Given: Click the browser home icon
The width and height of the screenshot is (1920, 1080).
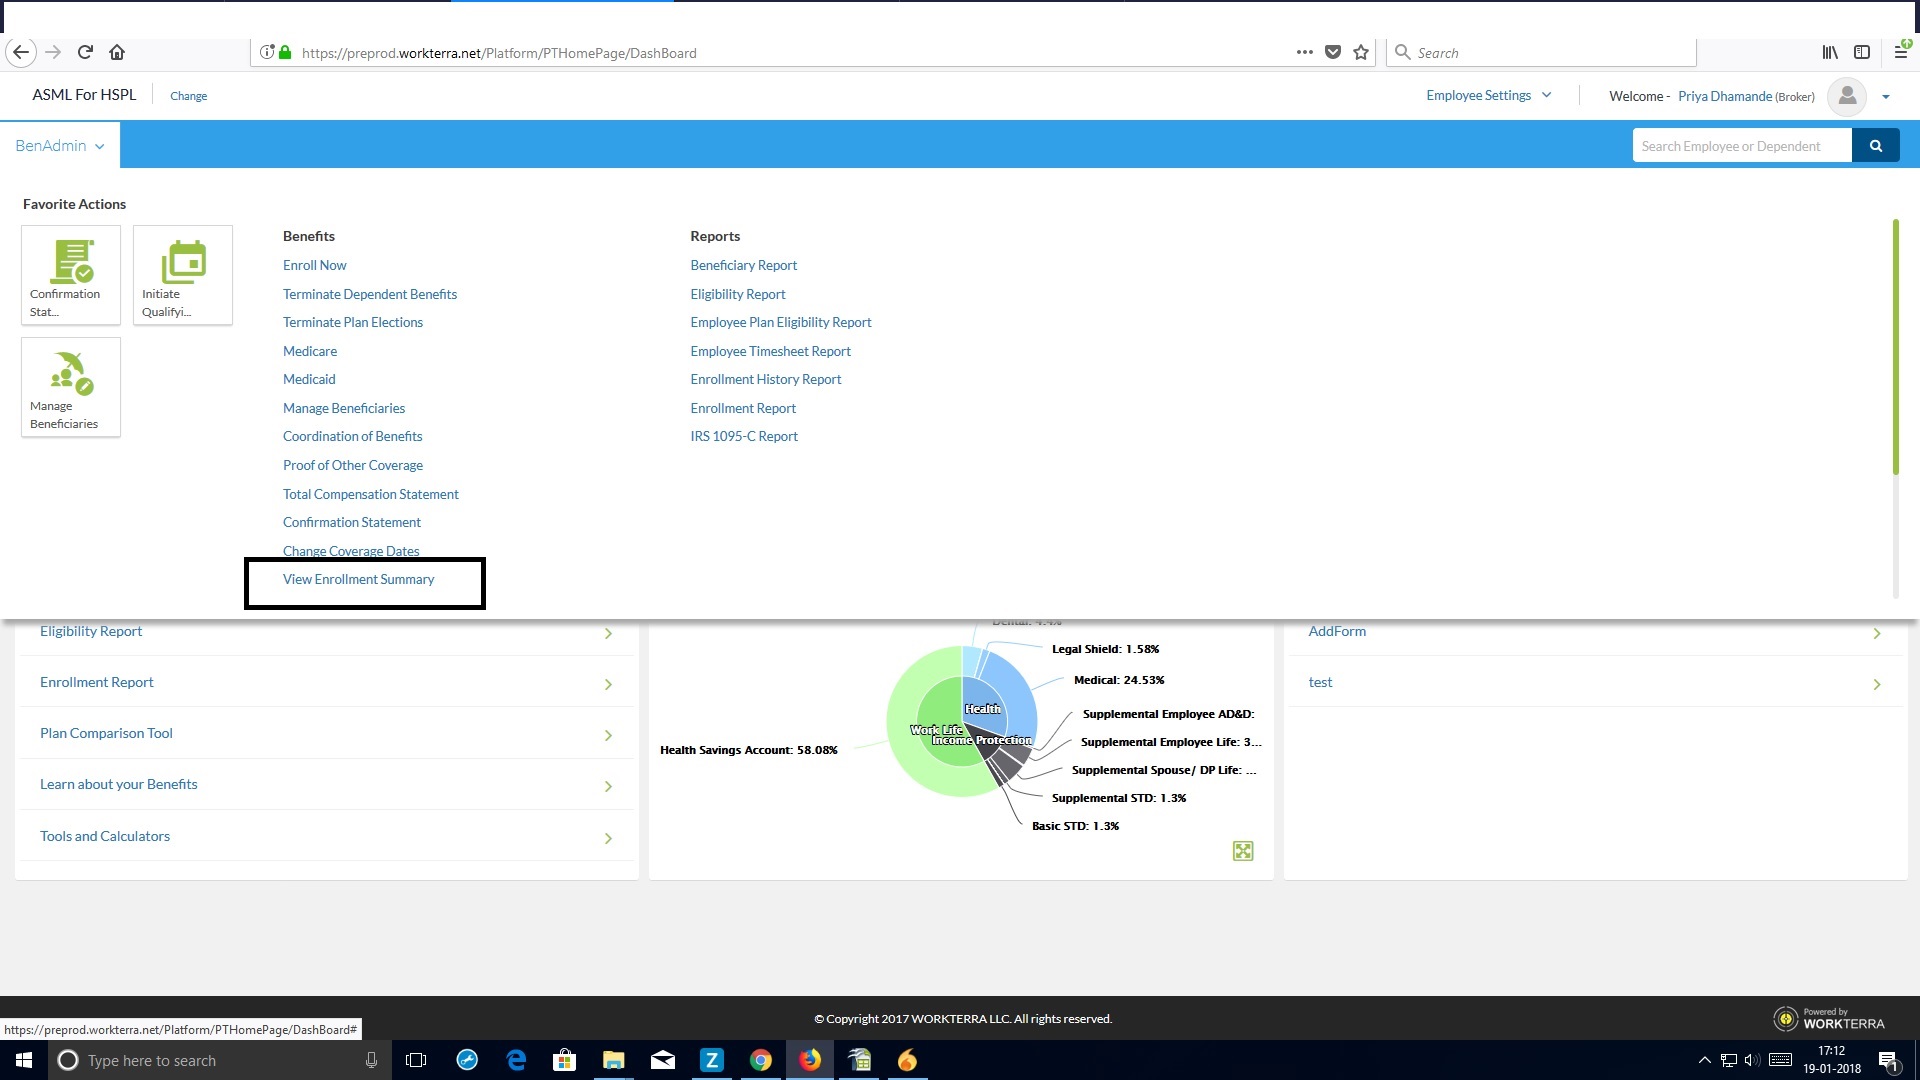Looking at the screenshot, I should click(x=117, y=52).
